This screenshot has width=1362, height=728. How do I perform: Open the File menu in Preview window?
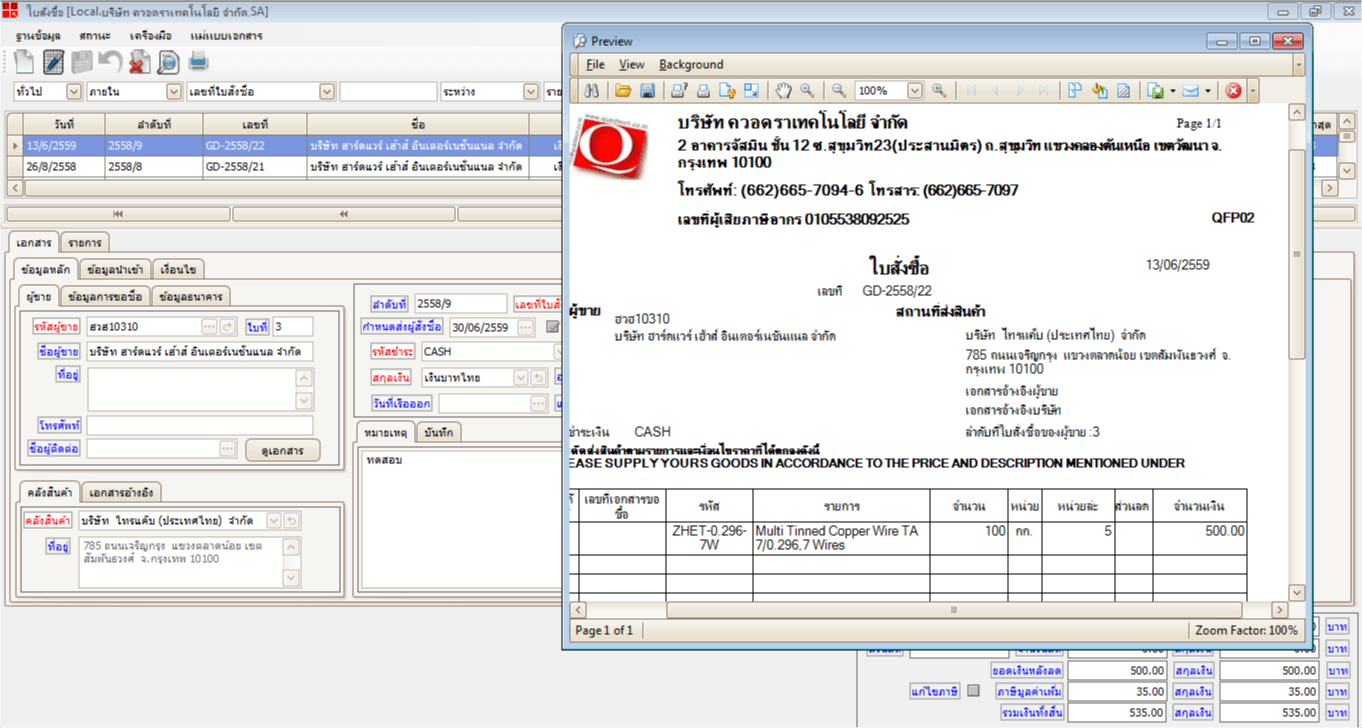[595, 64]
